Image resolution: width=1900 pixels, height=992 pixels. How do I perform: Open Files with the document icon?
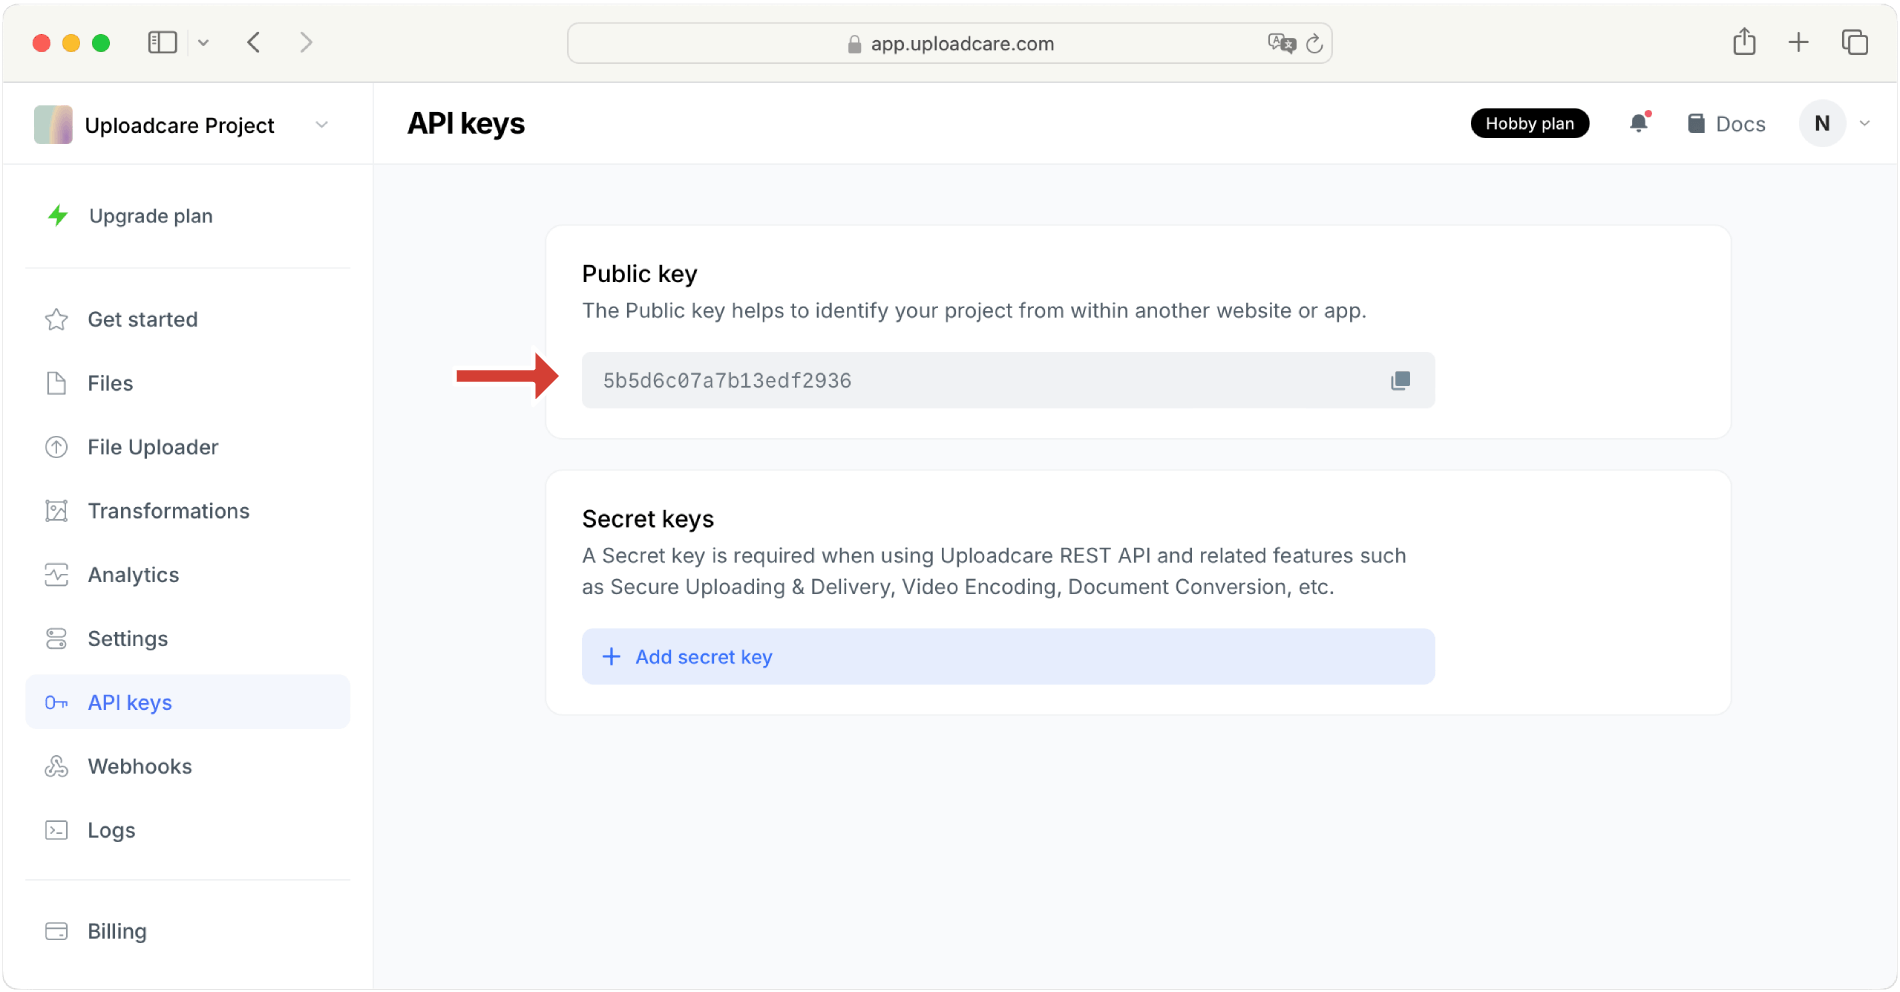click(x=57, y=383)
